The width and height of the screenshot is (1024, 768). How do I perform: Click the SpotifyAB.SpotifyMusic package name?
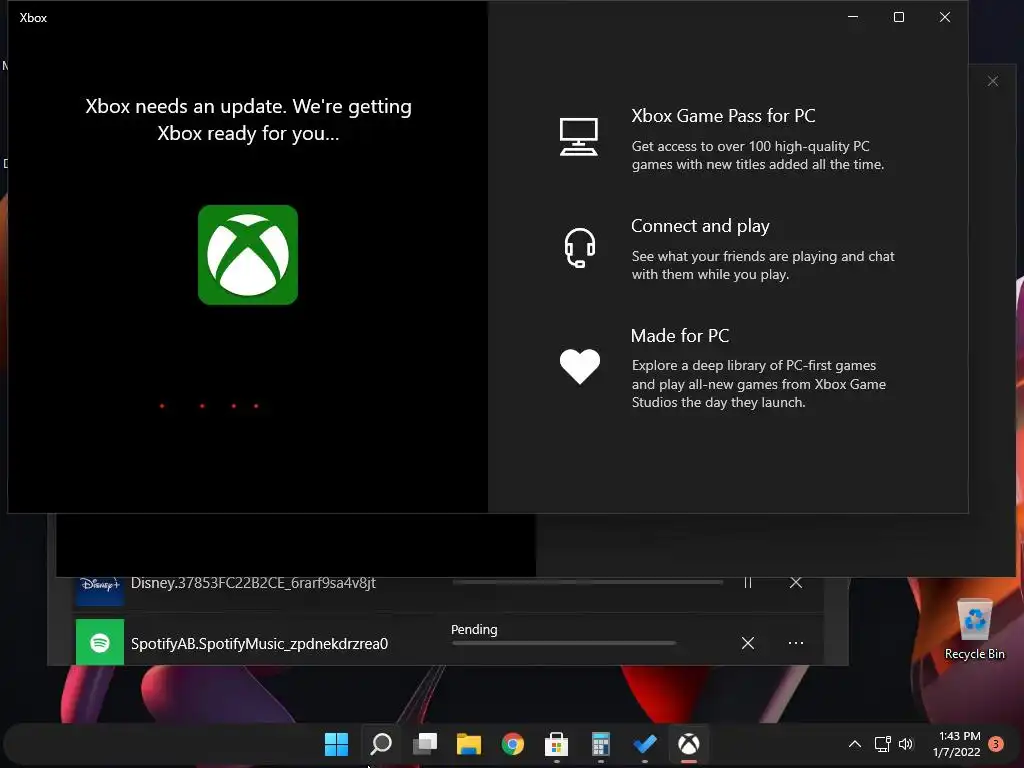259,644
